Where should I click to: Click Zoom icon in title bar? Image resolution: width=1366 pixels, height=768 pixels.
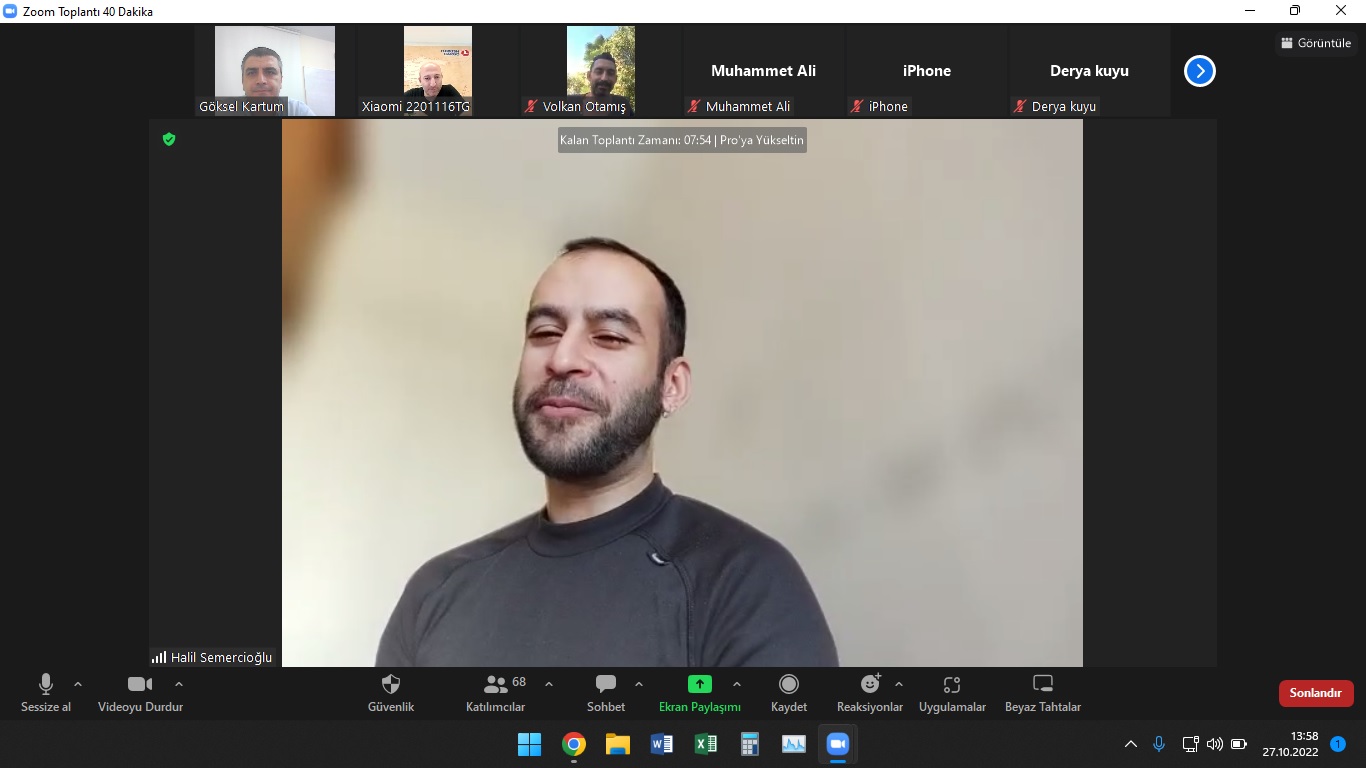click(11, 11)
